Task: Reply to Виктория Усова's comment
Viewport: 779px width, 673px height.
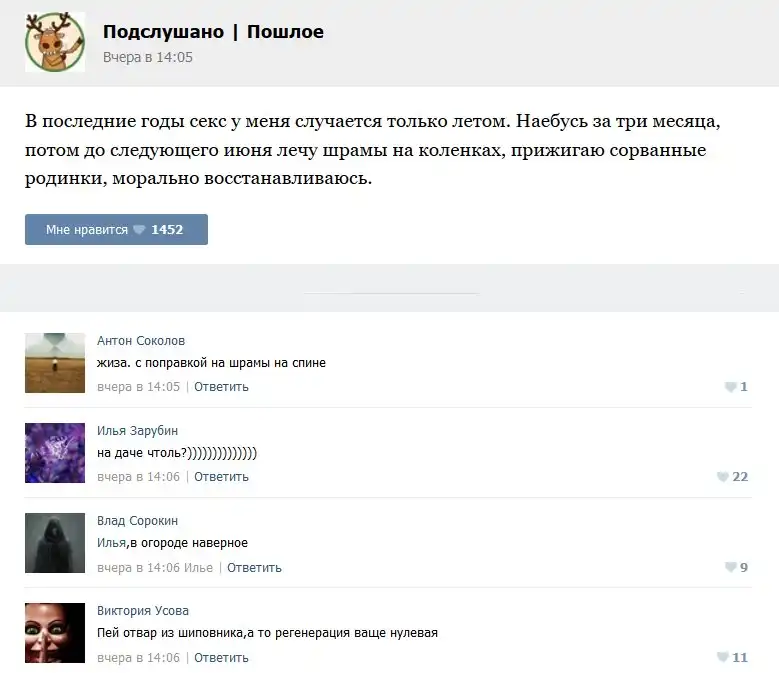Action: click(221, 657)
